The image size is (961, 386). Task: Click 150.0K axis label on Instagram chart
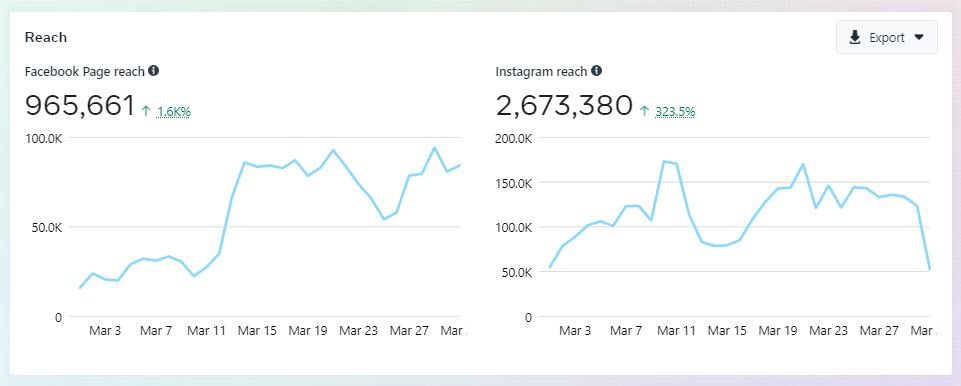tap(514, 183)
